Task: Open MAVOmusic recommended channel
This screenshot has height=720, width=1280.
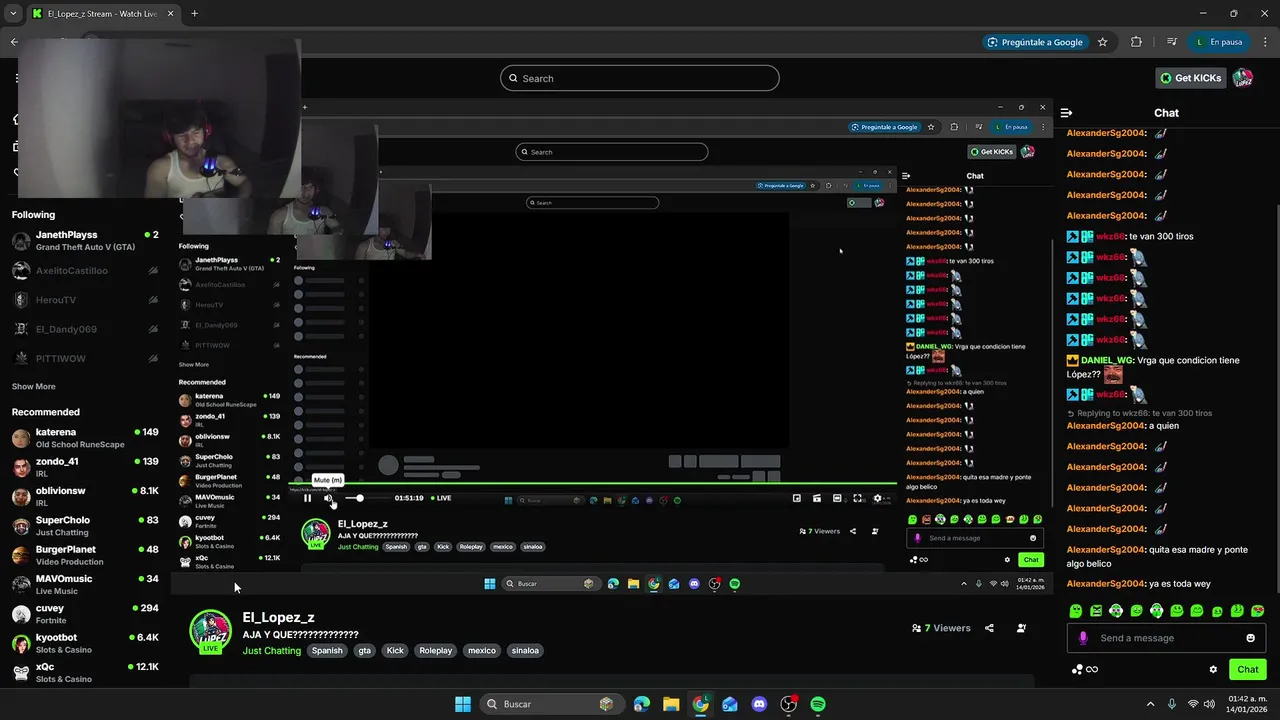Action: (x=85, y=584)
